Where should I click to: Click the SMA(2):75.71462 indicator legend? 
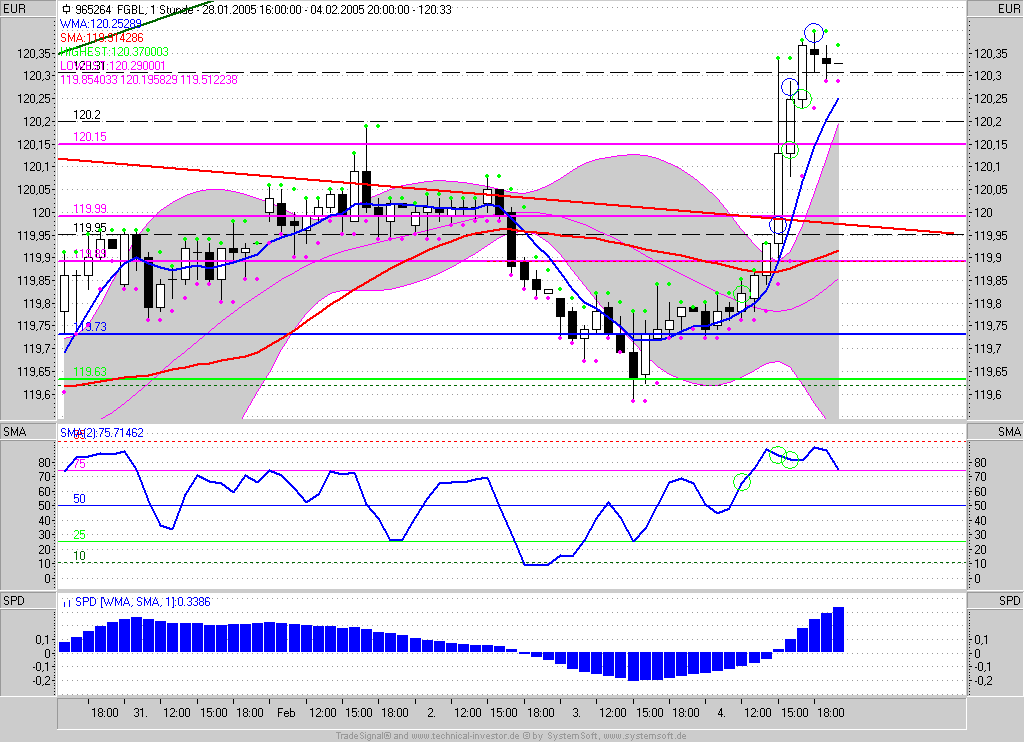click(102, 432)
